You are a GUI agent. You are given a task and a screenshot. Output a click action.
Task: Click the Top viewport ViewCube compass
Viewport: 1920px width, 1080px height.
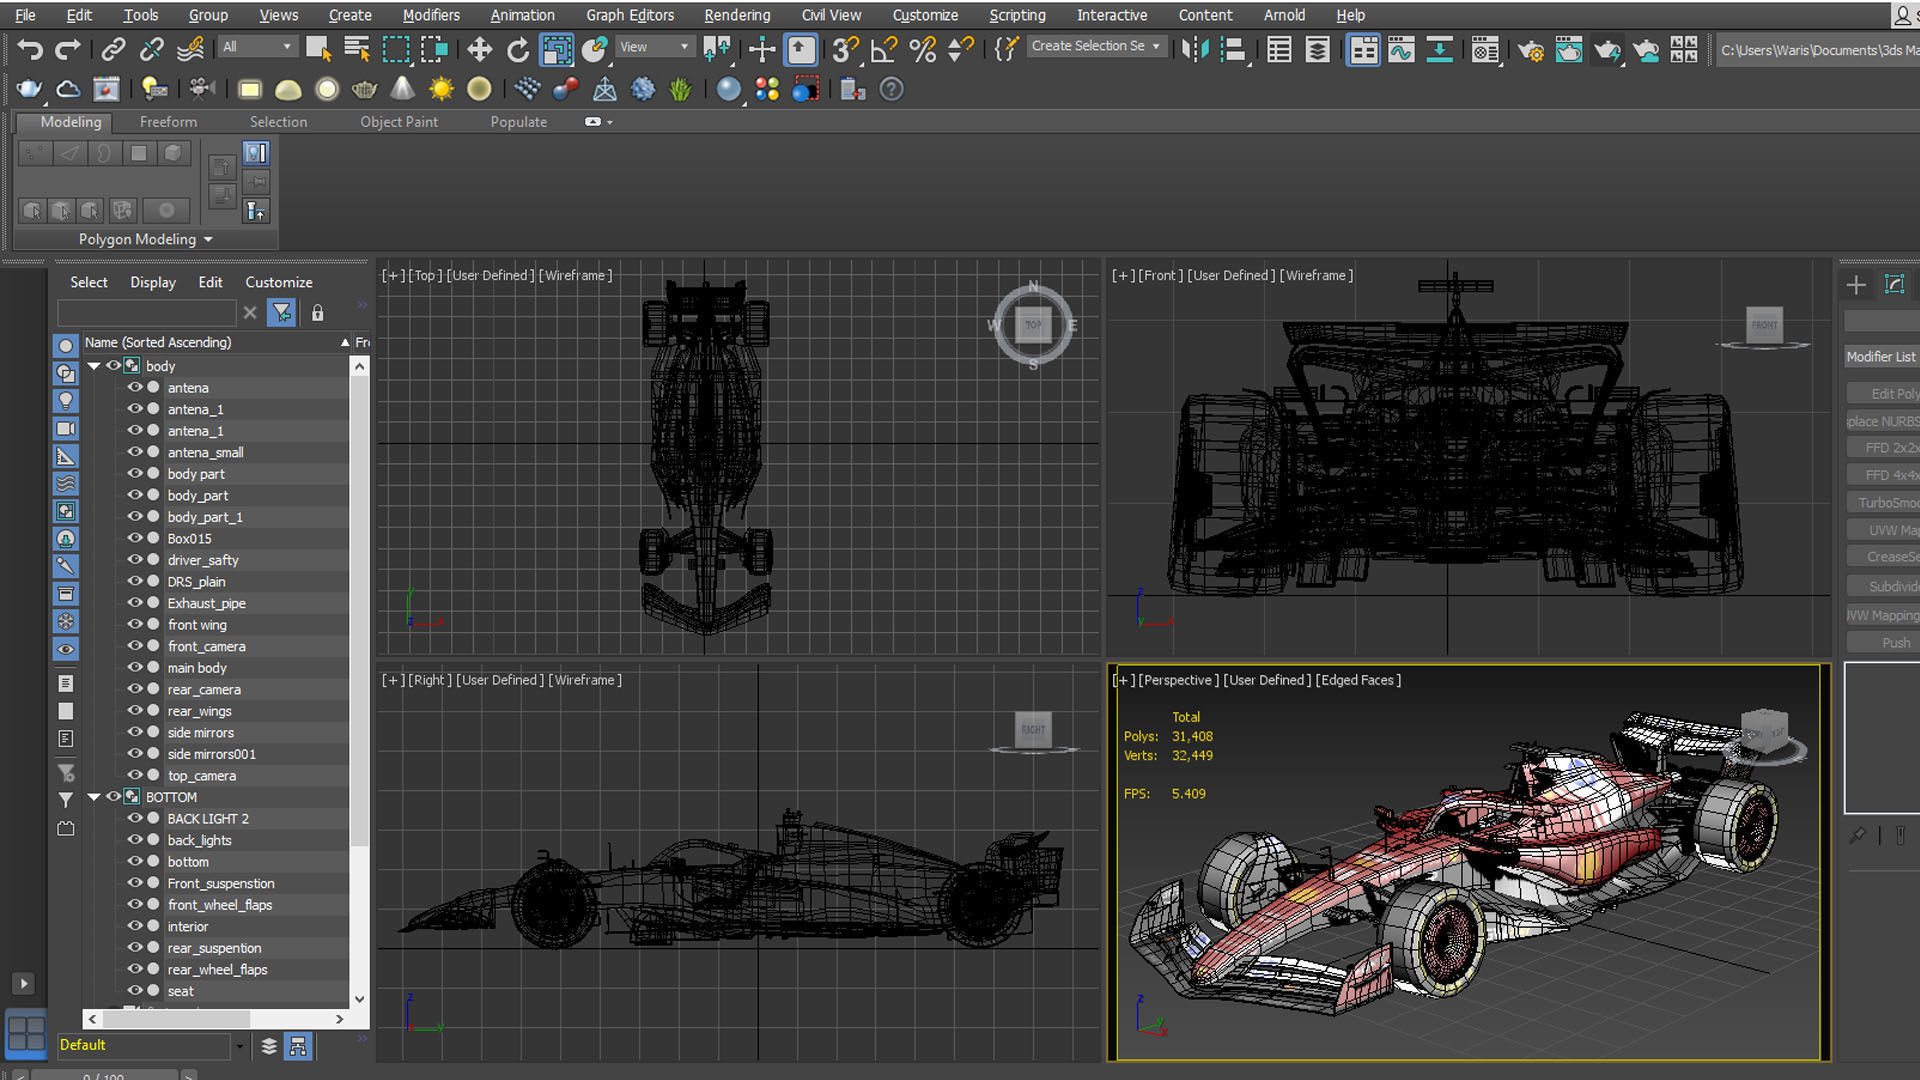tap(1033, 325)
